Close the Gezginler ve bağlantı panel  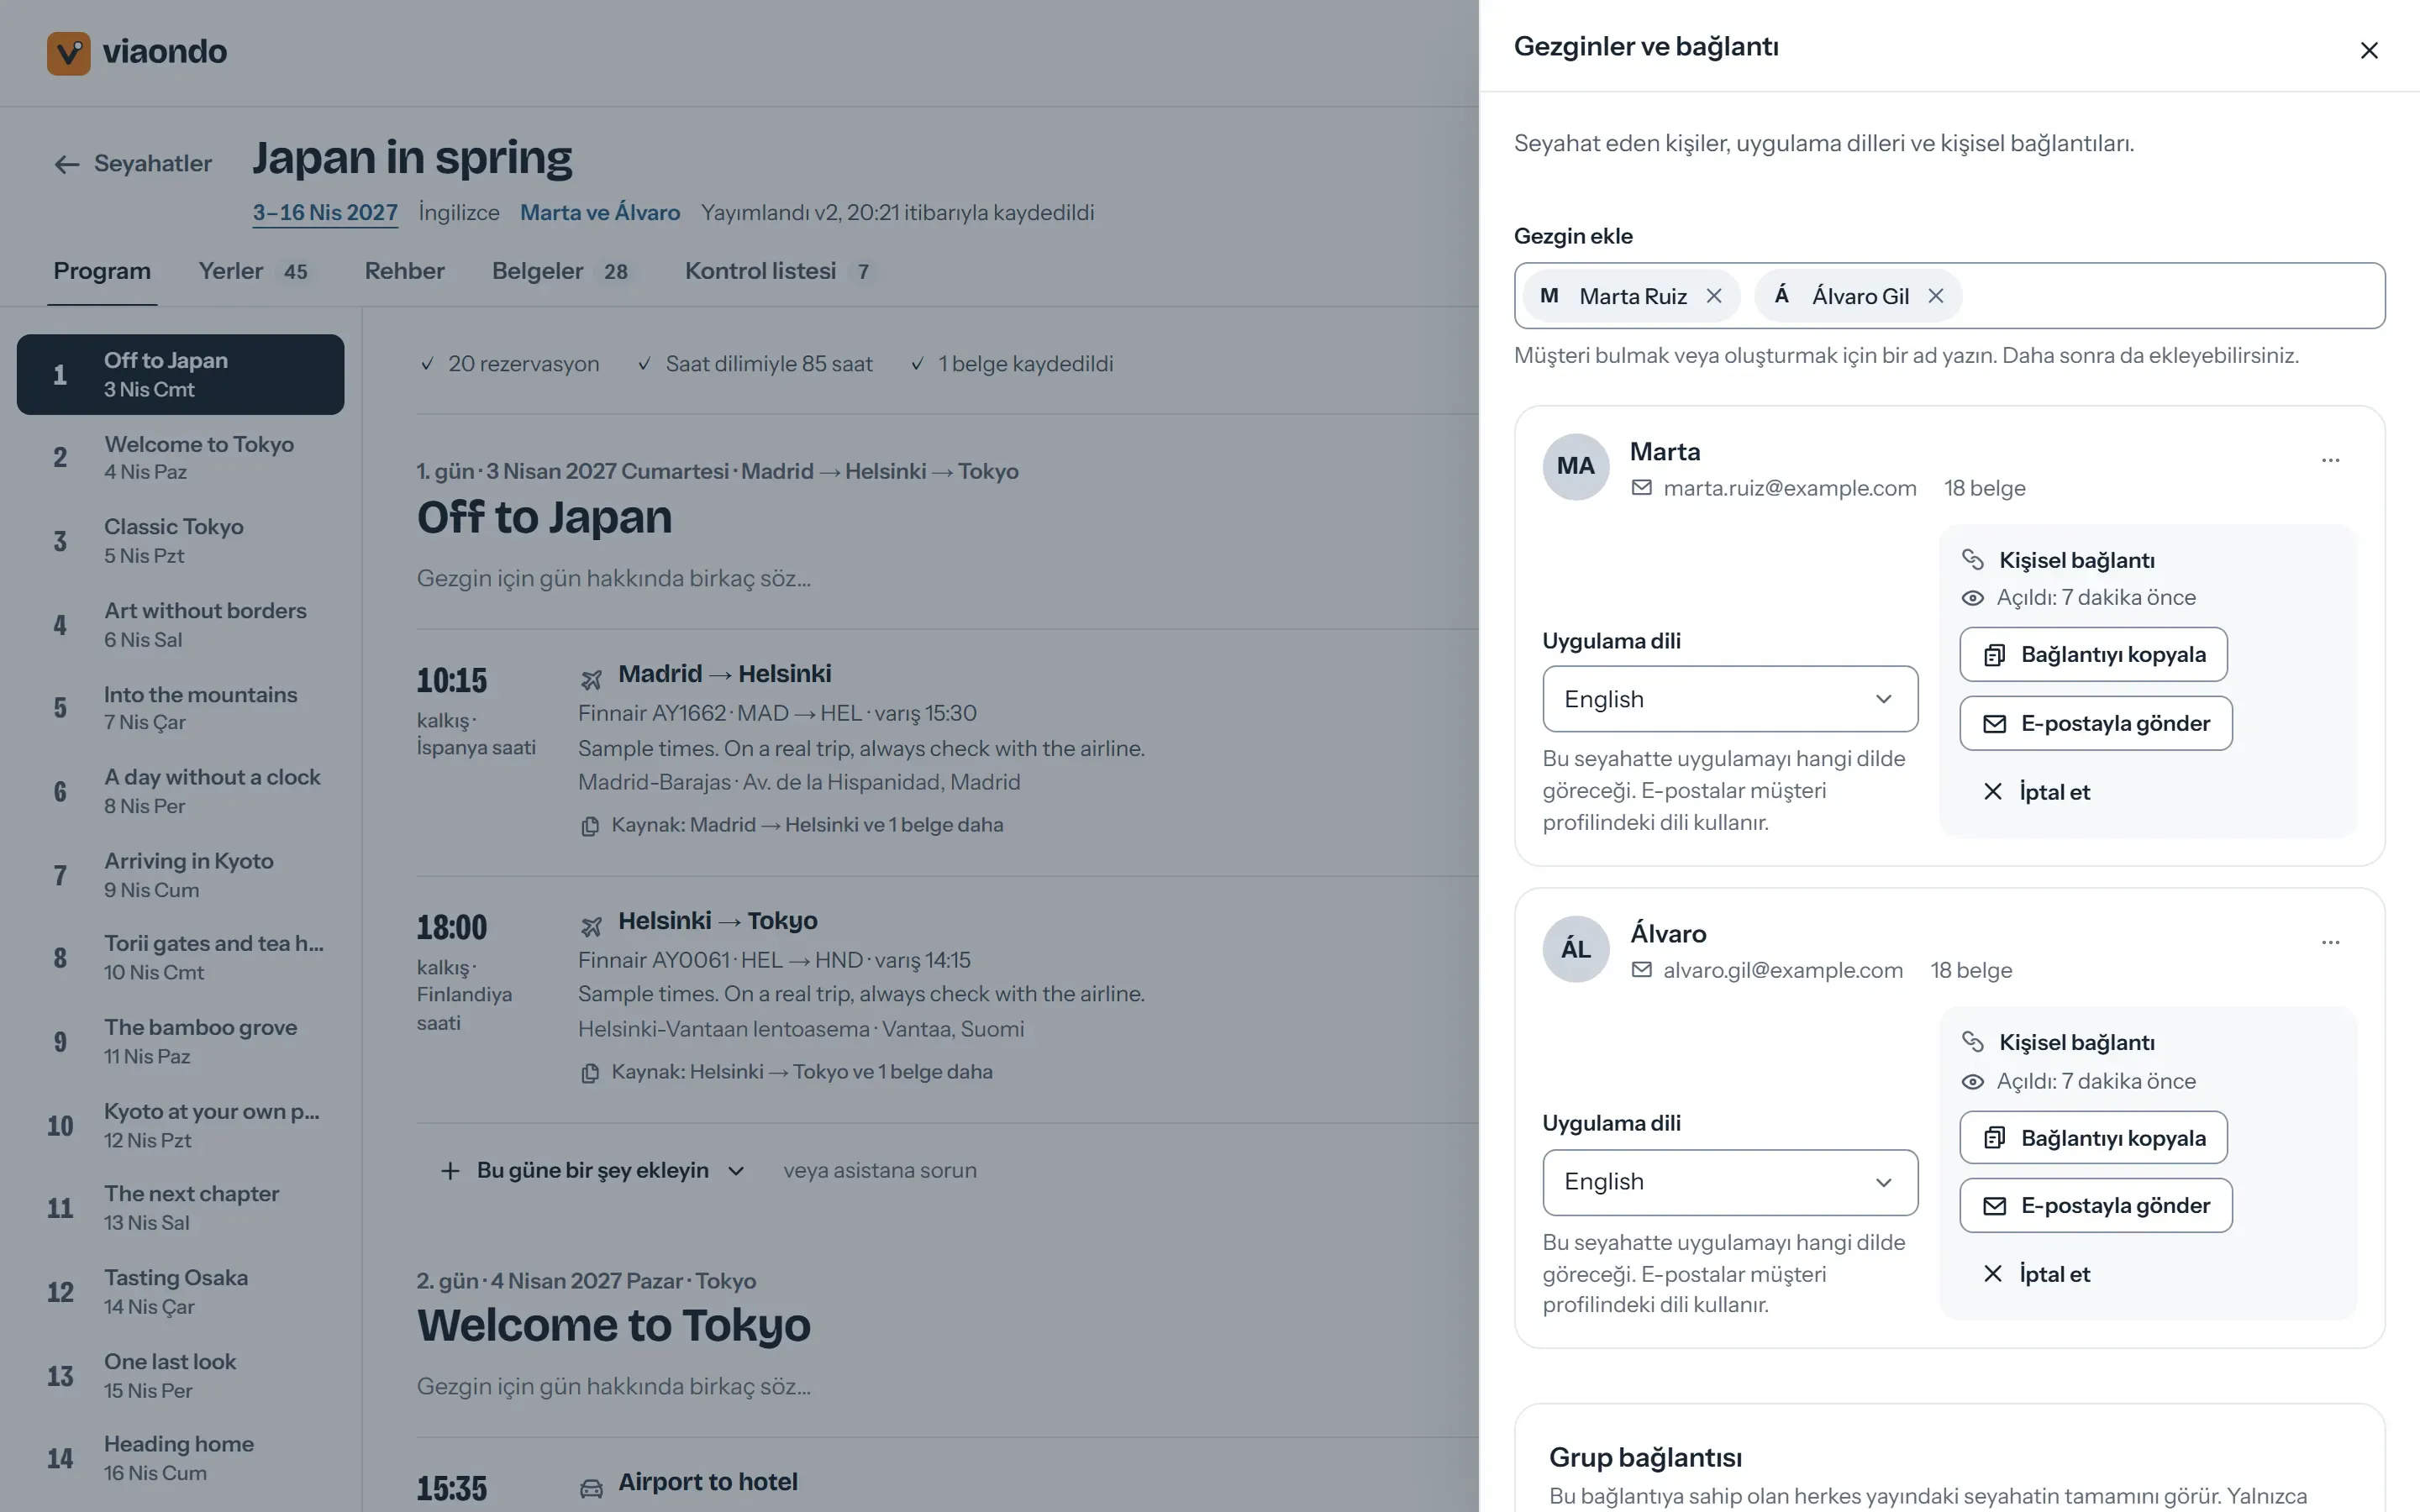2368,50
